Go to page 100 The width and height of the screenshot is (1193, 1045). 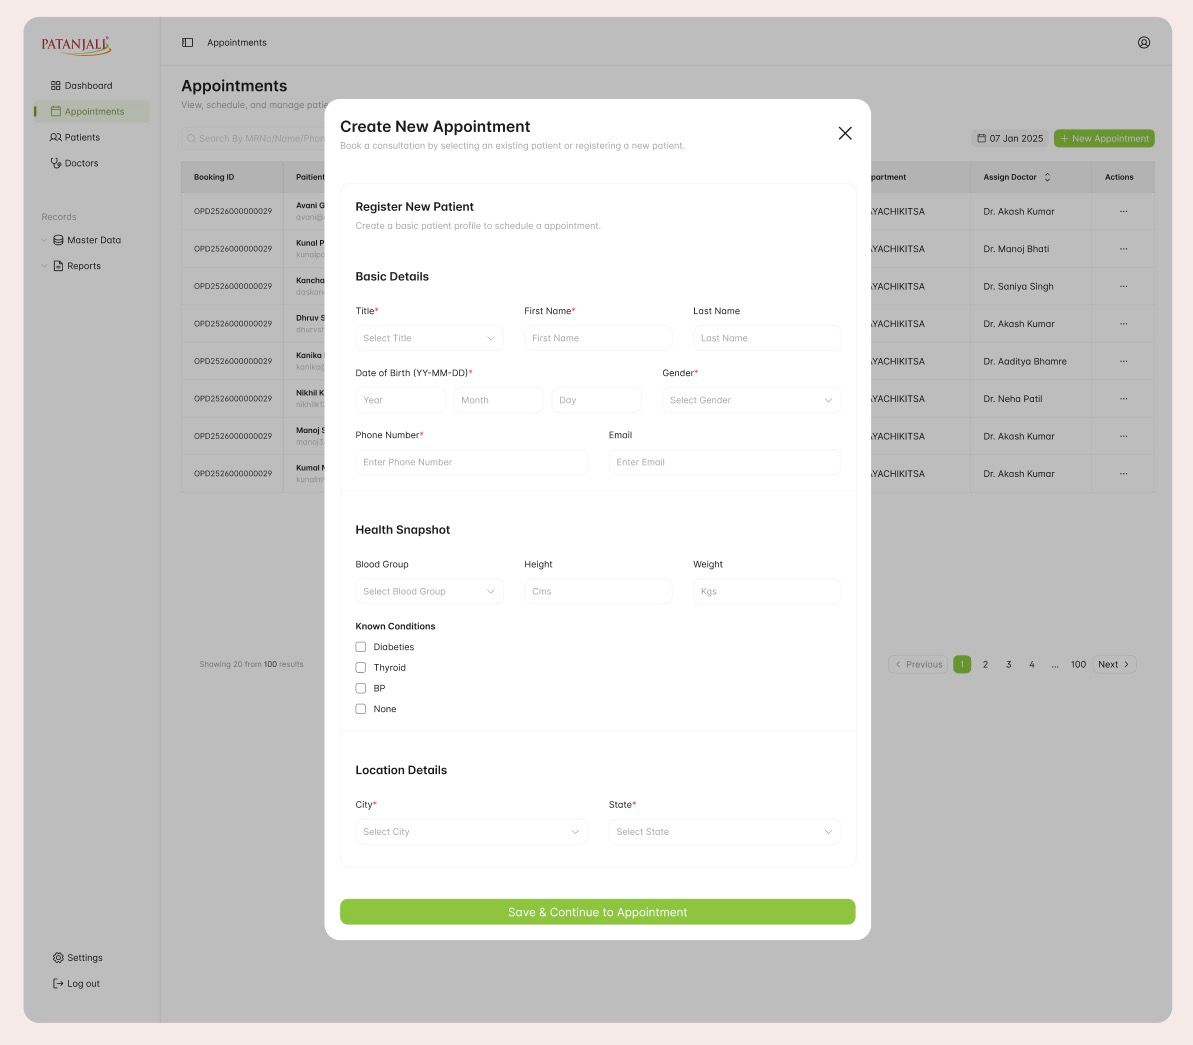coord(1078,664)
